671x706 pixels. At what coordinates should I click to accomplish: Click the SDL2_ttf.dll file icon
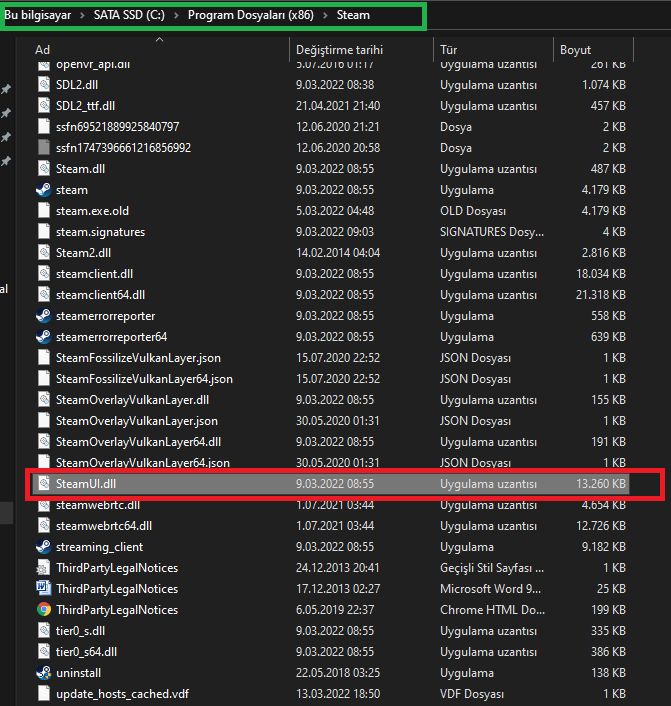pyautogui.click(x=44, y=106)
